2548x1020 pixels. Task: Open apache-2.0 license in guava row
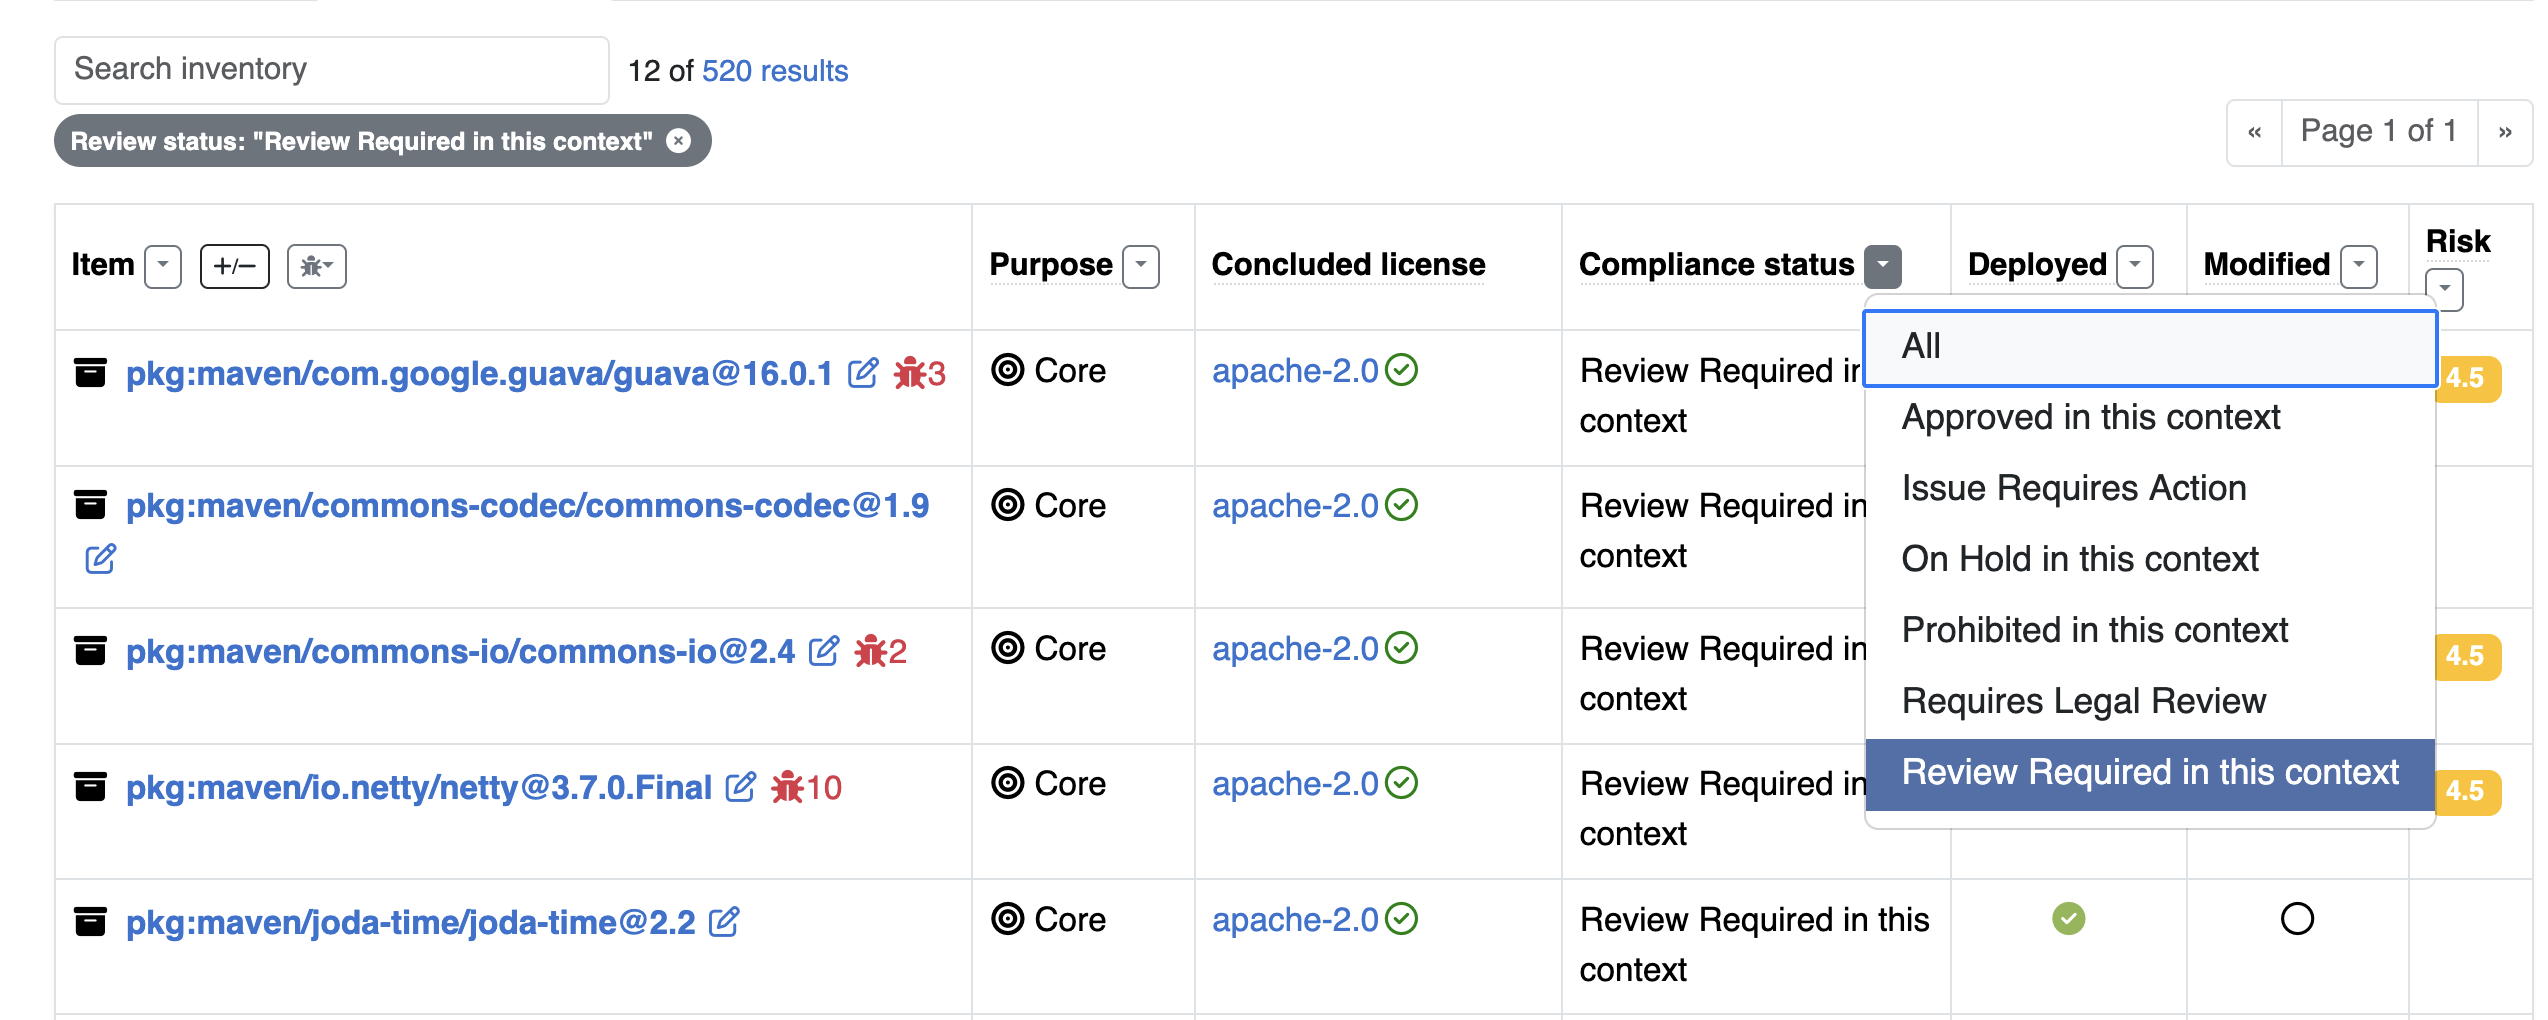pyautogui.click(x=1296, y=371)
